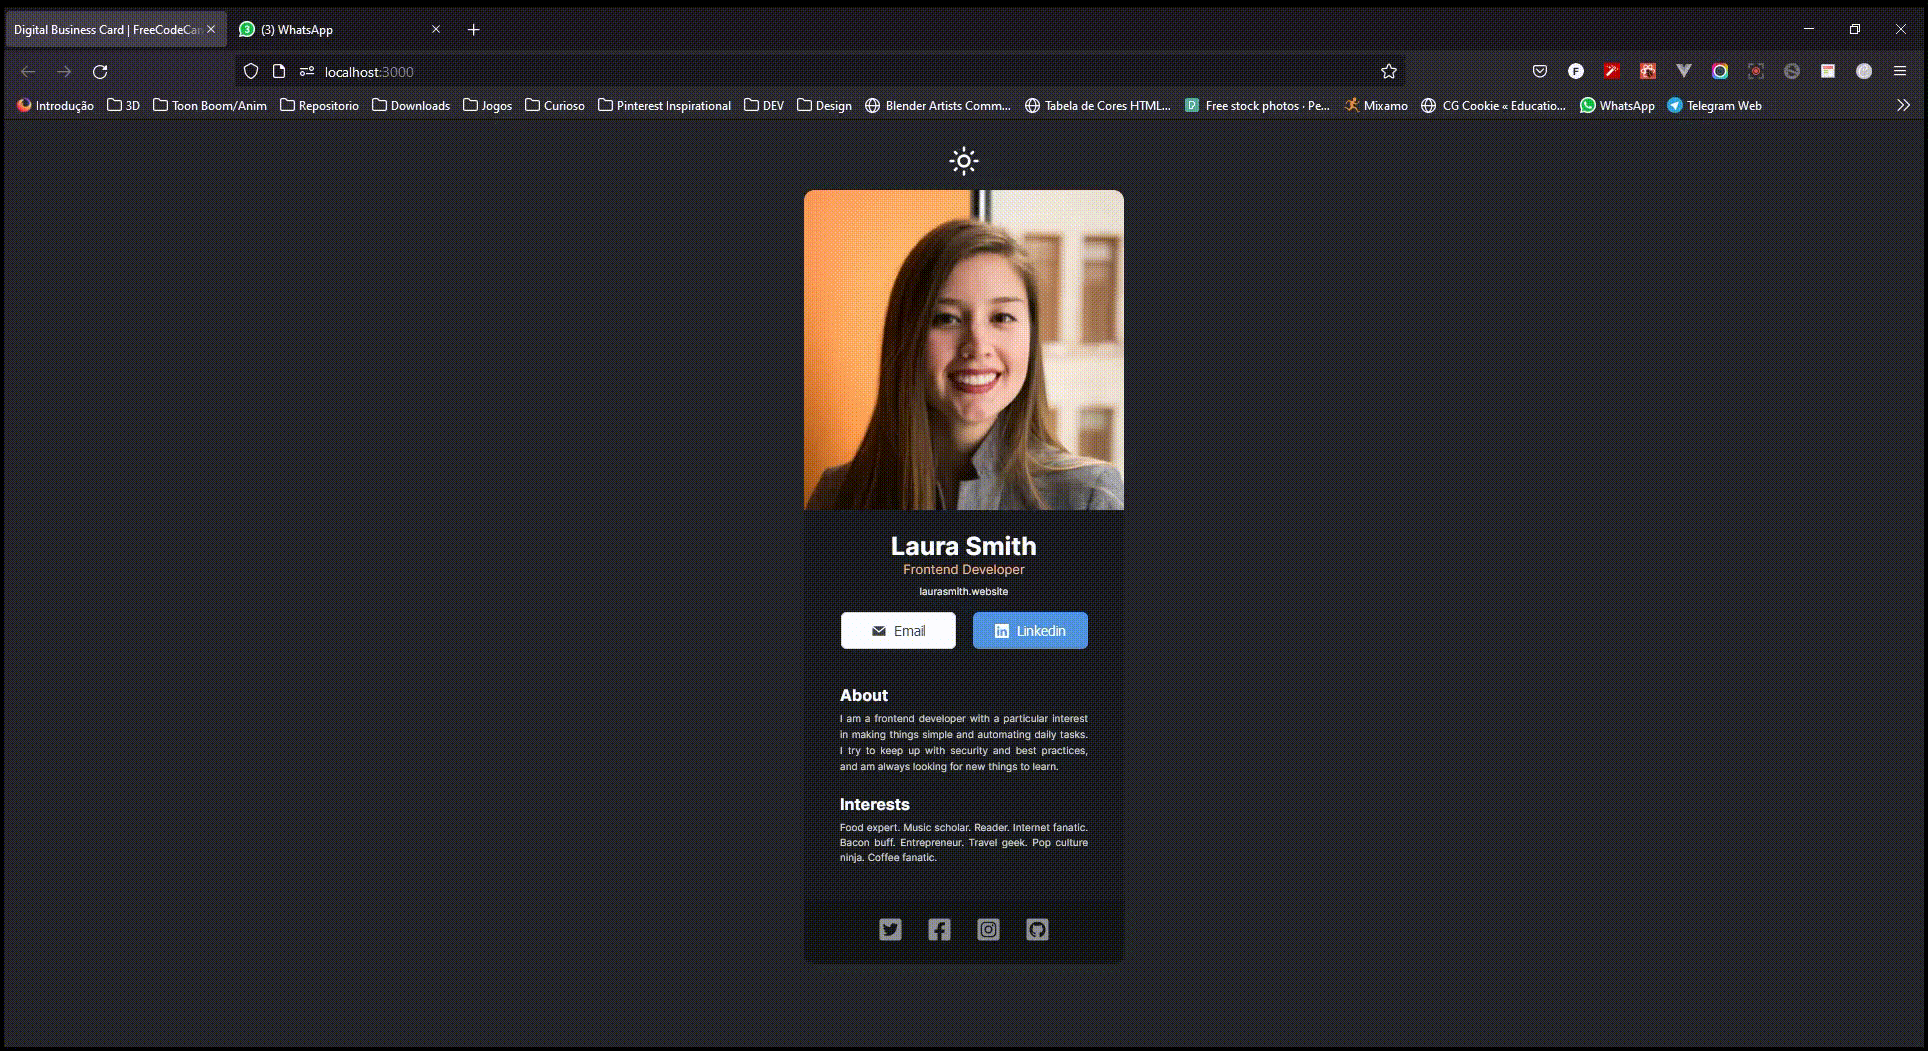Open the Twitter icon in card footer
This screenshot has width=1928, height=1051.
click(x=890, y=930)
